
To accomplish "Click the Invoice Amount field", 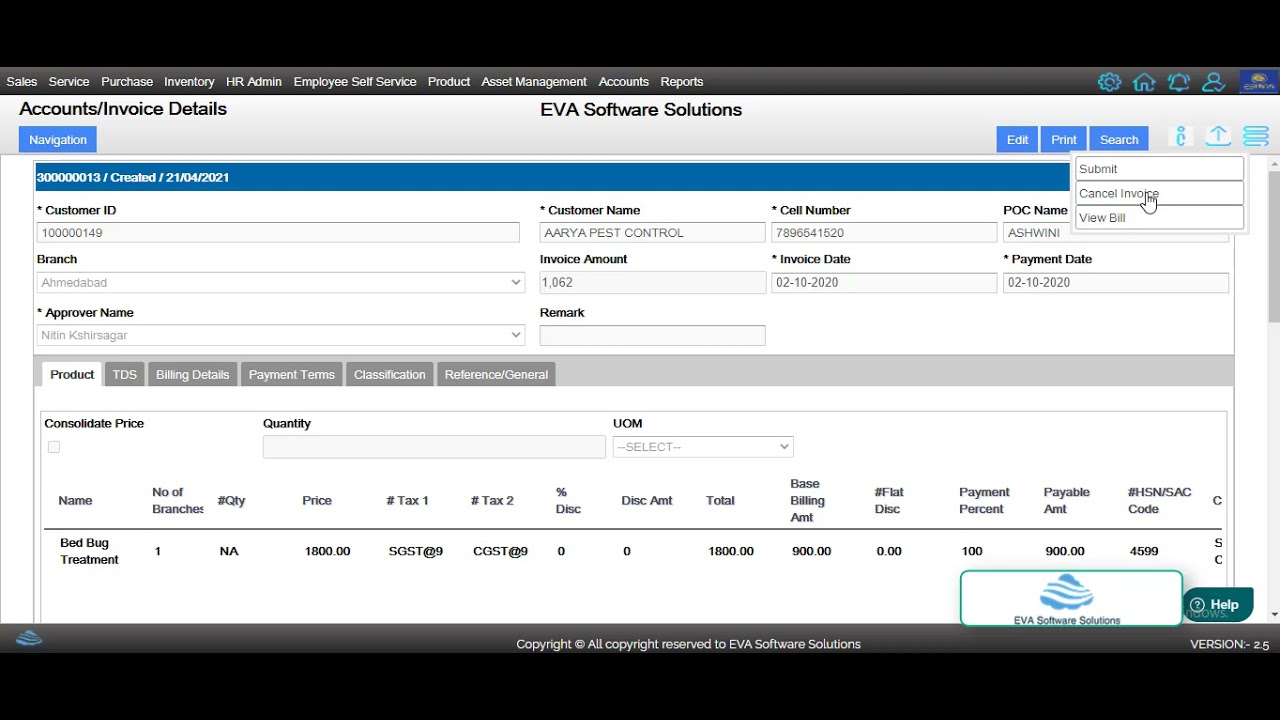I will [652, 283].
